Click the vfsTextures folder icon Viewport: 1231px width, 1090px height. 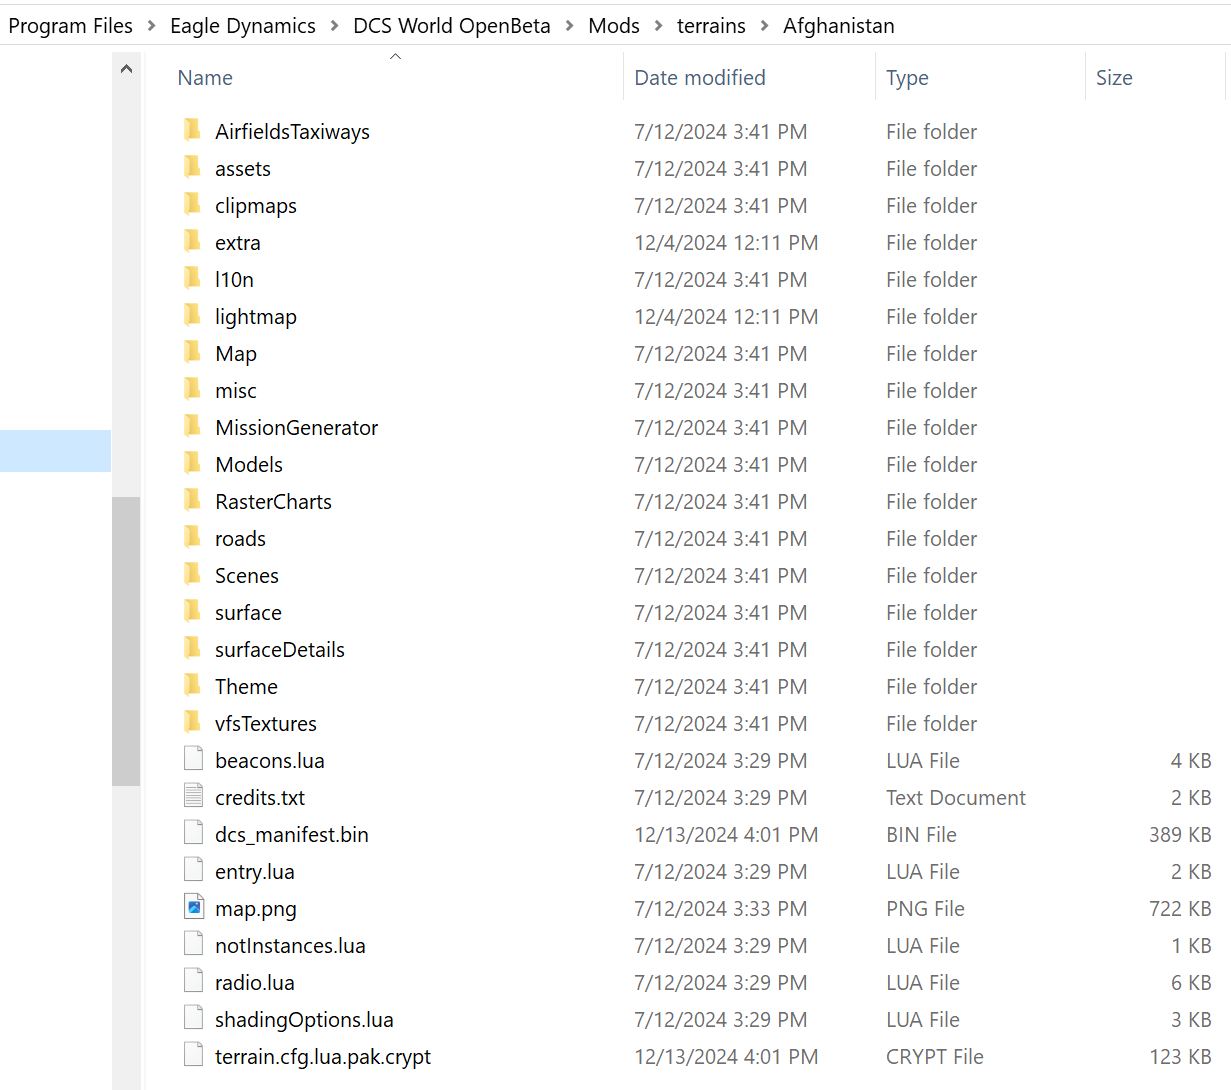click(193, 722)
